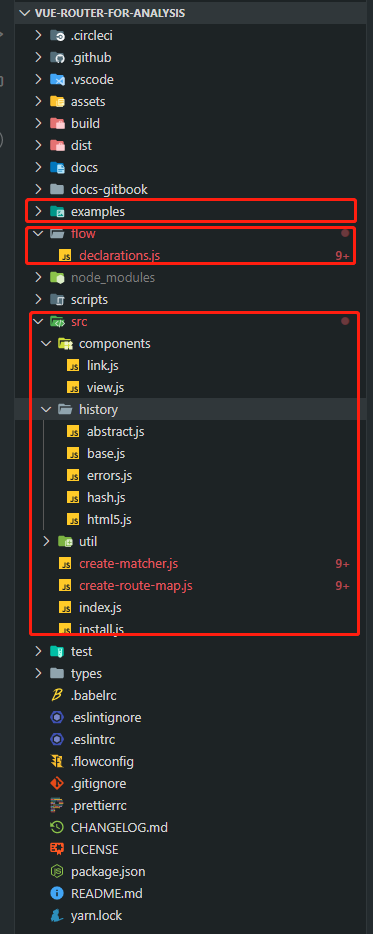373x934 pixels.
Task: Expand the .github folder chevron
Action: [38, 58]
